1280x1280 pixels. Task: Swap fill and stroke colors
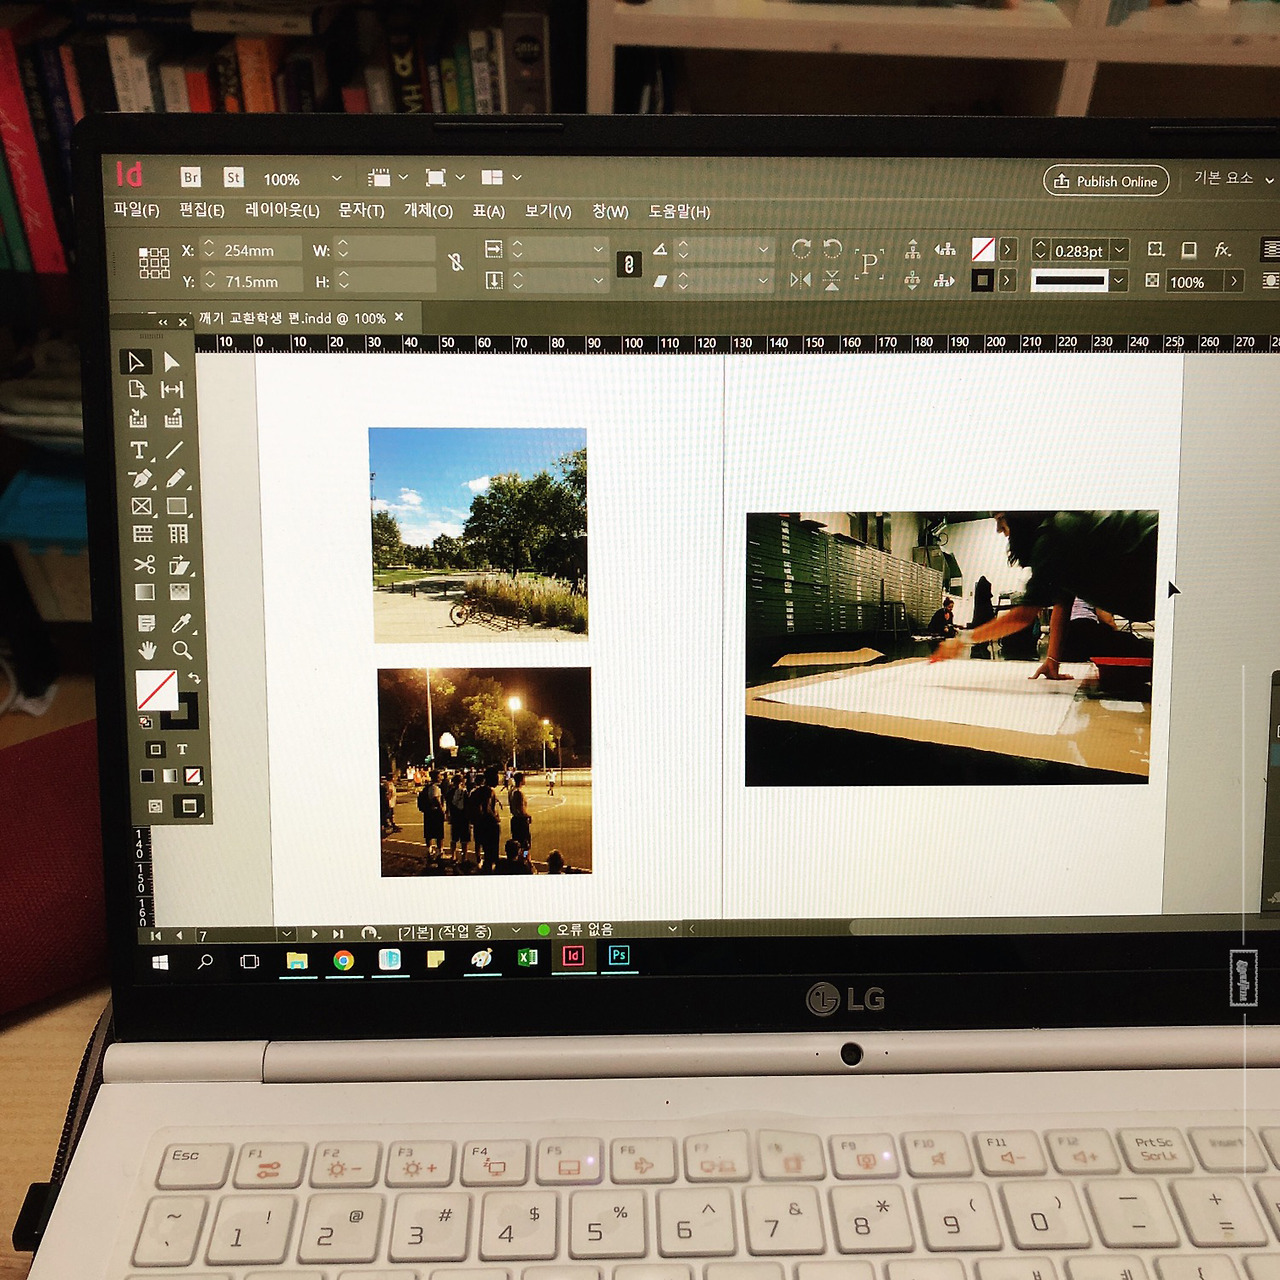[x=194, y=678]
